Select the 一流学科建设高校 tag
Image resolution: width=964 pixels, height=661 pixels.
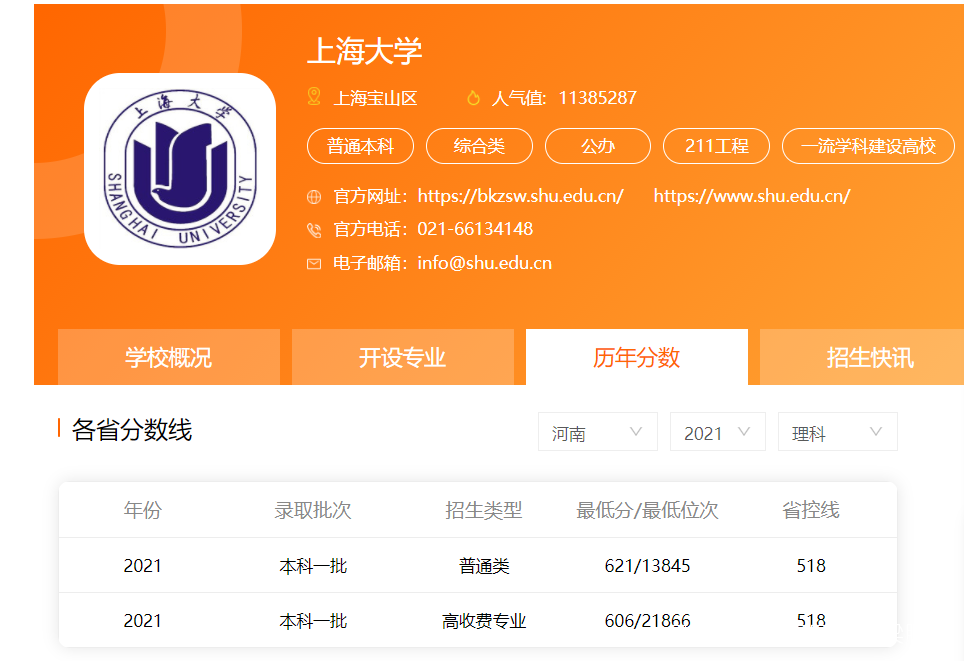tap(868, 146)
